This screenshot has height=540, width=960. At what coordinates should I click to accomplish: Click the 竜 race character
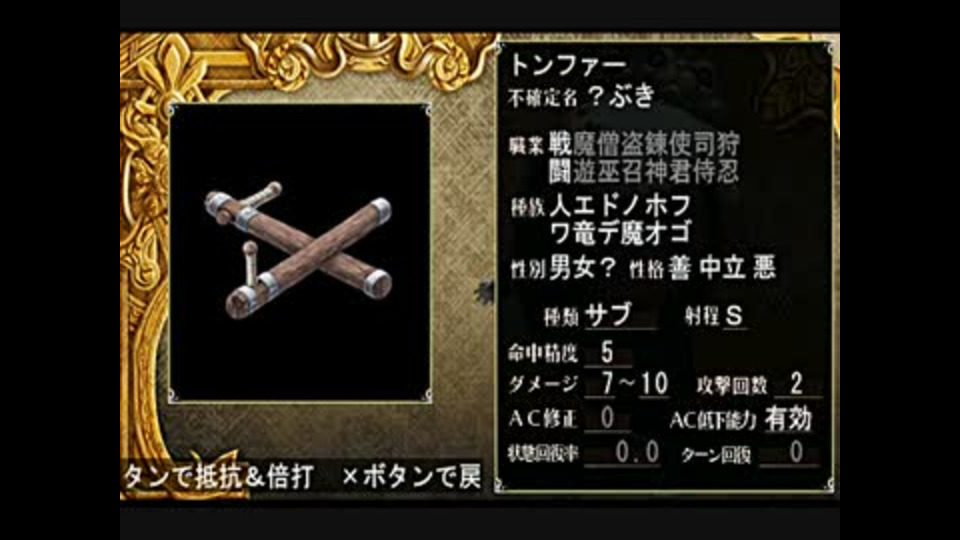[x=584, y=233]
